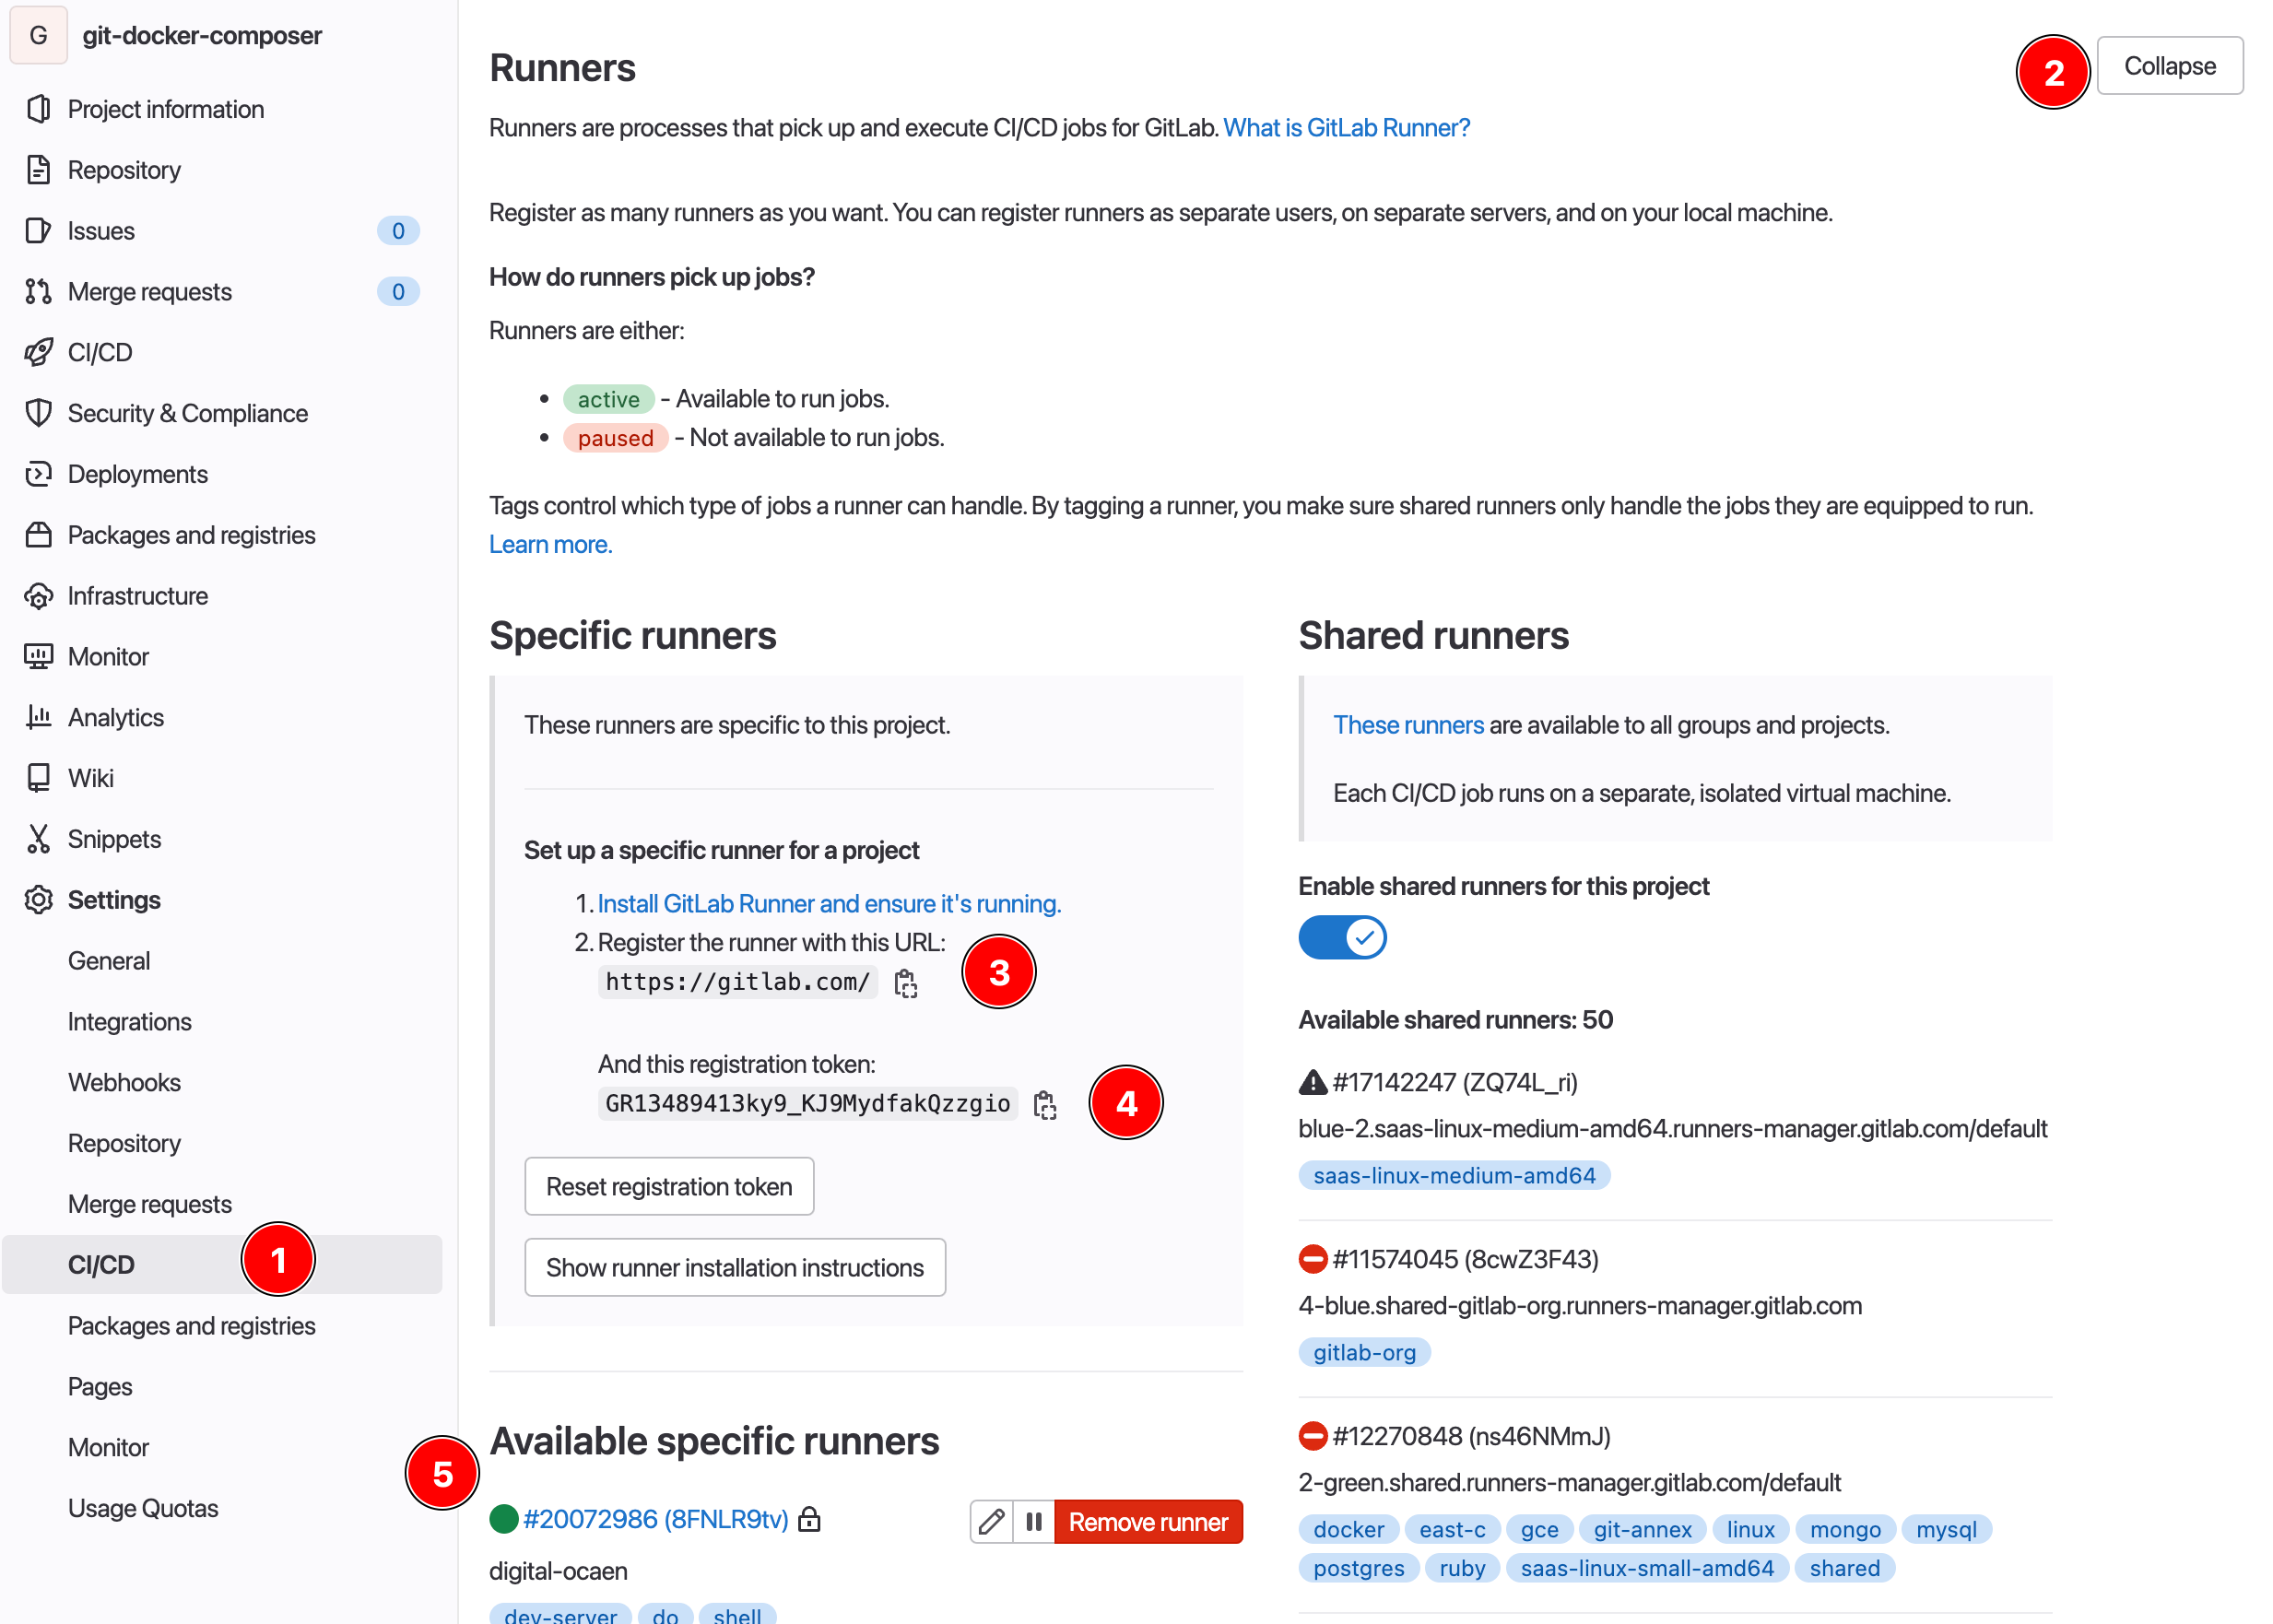
Task: Click the Snippets scissors icon
Action: coord(38,839)
